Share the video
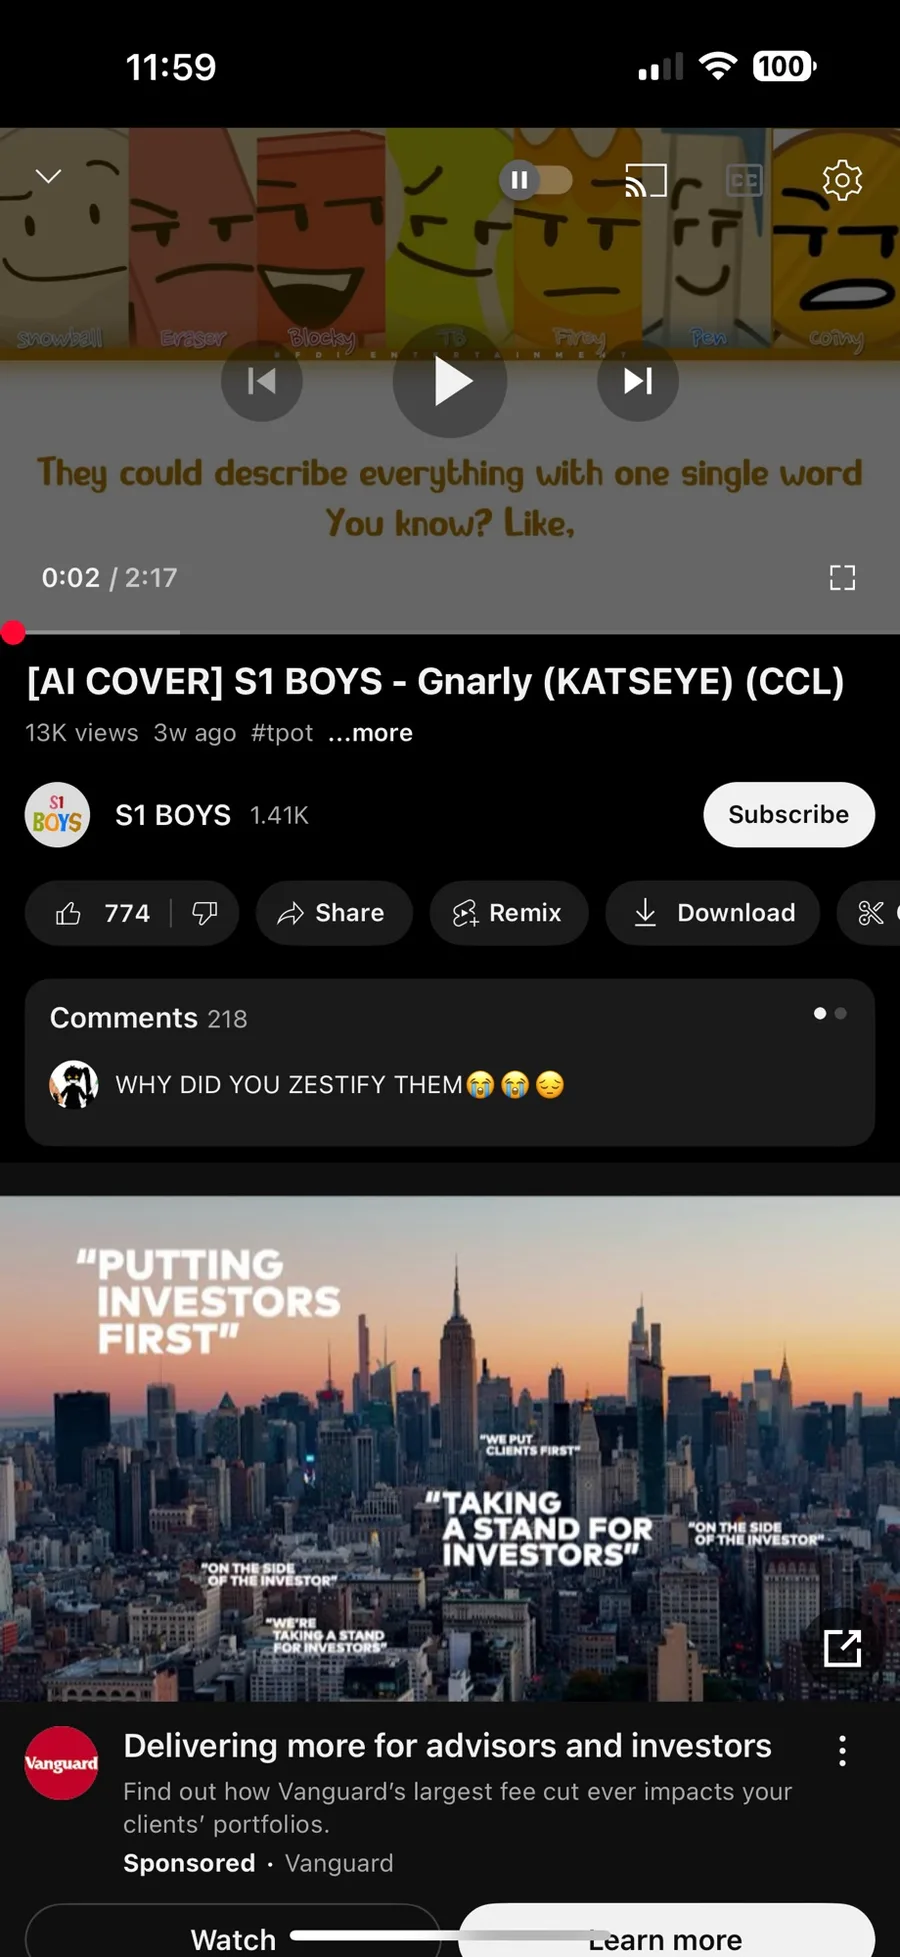900x1957 pixels. [333, 913]
